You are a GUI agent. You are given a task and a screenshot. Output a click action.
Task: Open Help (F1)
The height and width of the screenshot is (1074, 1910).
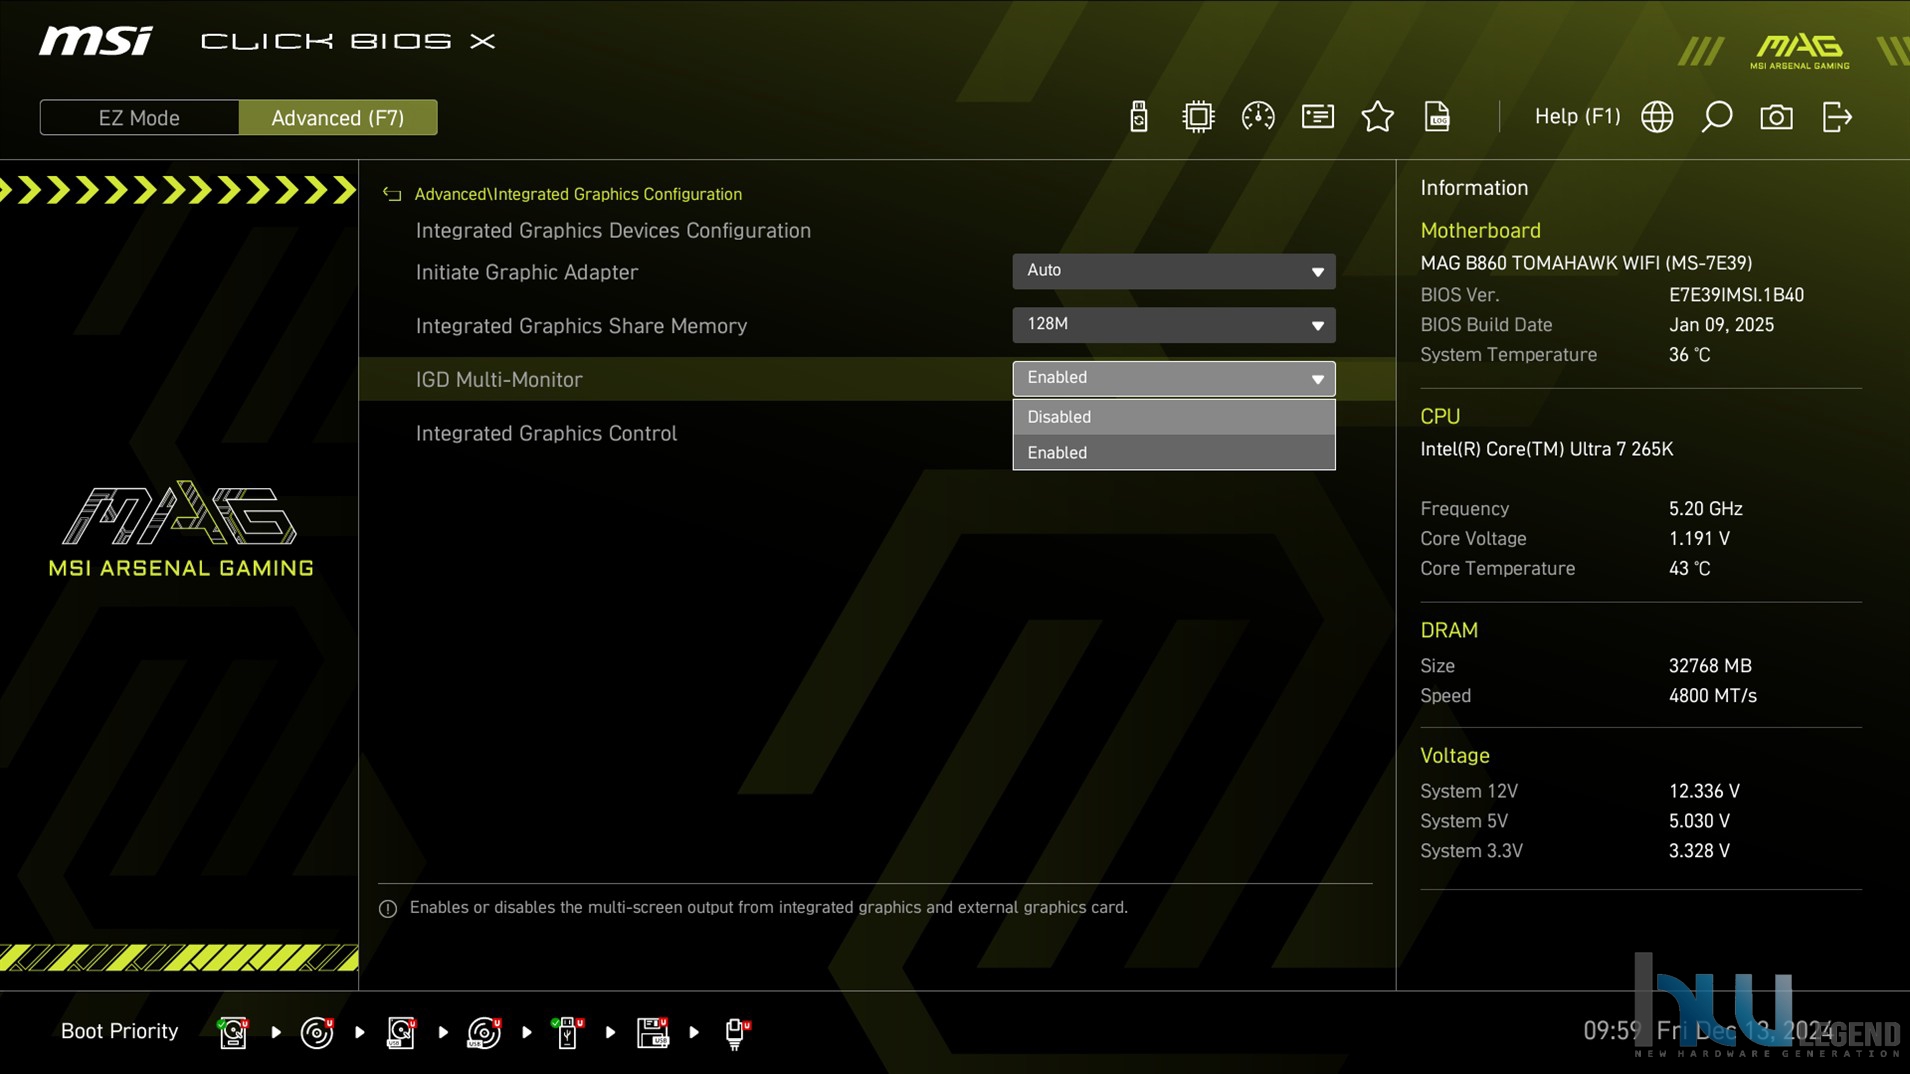(1577, 116)
